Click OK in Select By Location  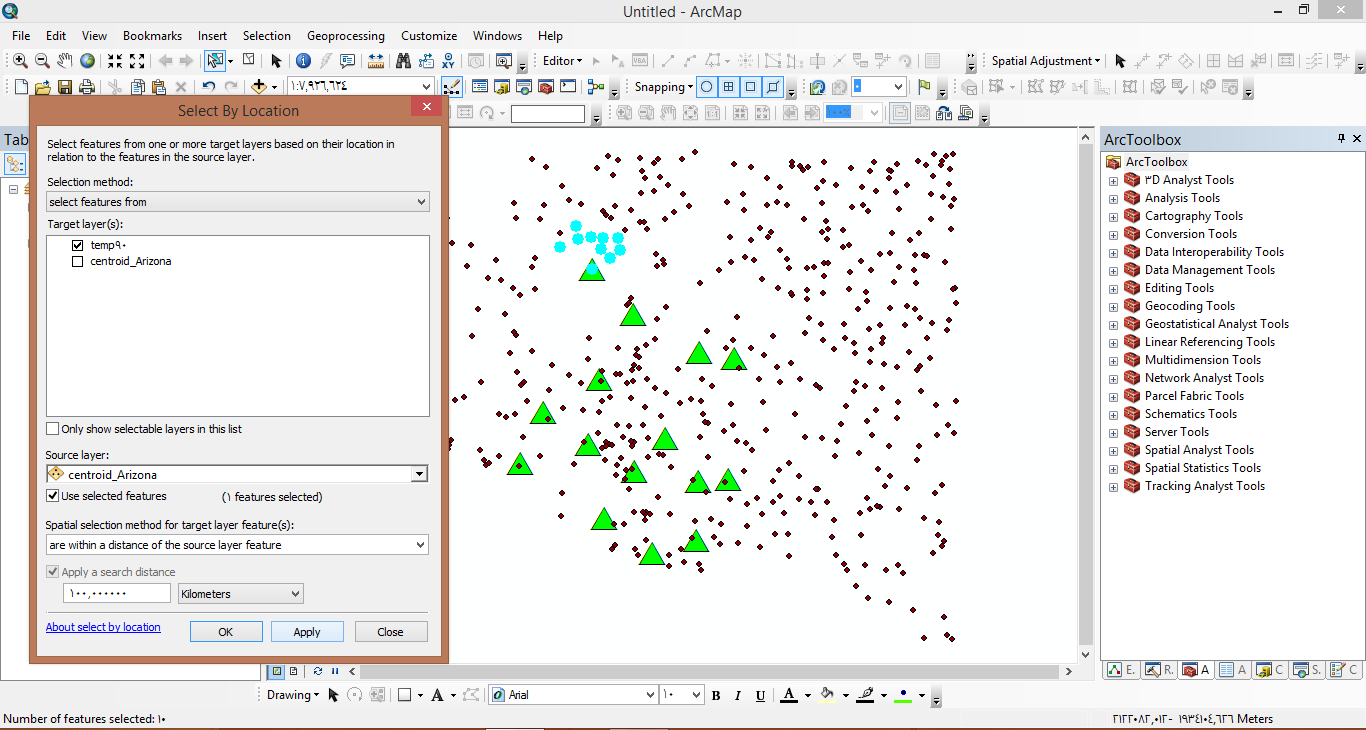[x=226, y=632]
